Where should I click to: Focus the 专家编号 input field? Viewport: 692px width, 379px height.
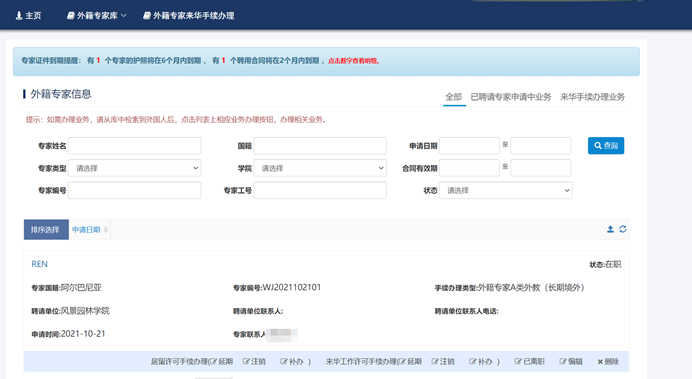[x=134, y=190]
